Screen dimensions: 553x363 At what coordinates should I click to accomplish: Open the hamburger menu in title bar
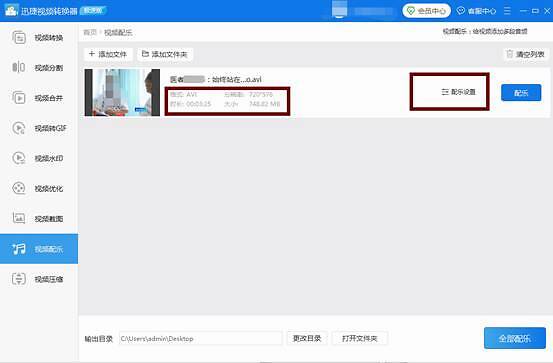coord(507,11)
